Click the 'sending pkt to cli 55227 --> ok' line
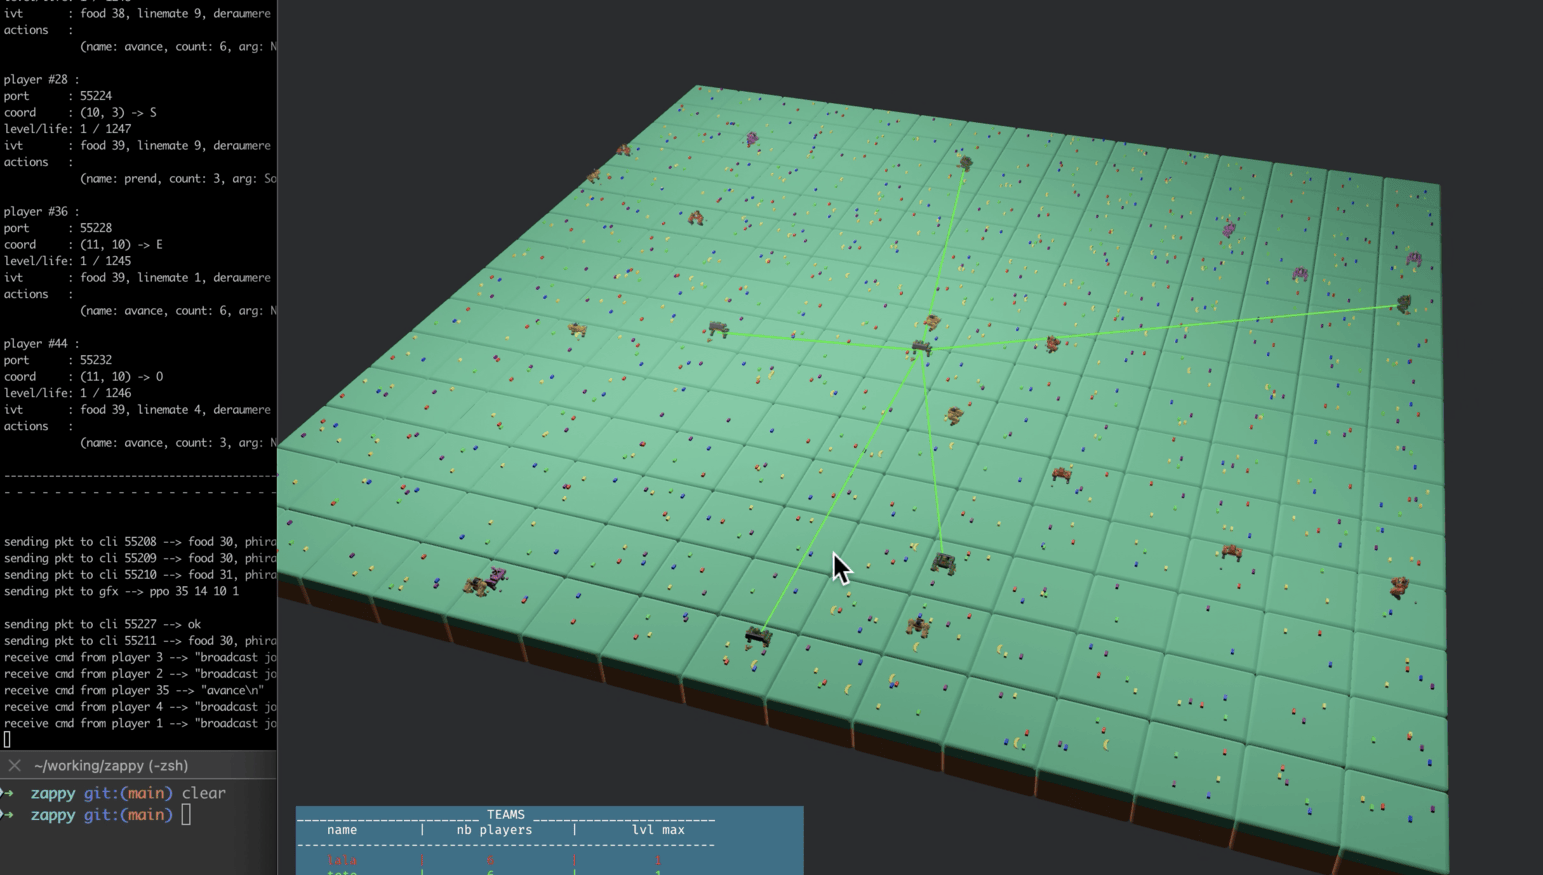Image resolution: width=1543 pixels, height=875 pixels. [x=102, y=624]
